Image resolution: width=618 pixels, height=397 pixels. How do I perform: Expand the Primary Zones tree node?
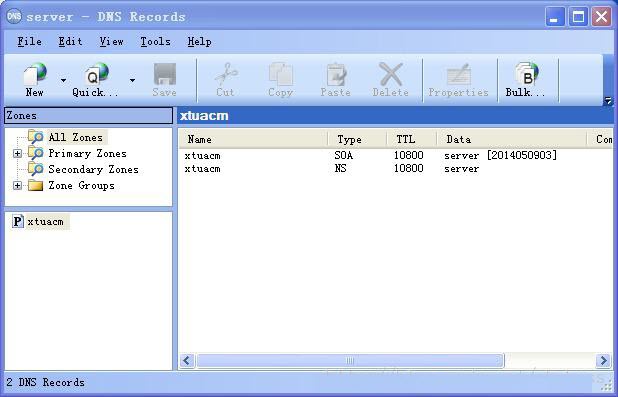tap(17, 153)
